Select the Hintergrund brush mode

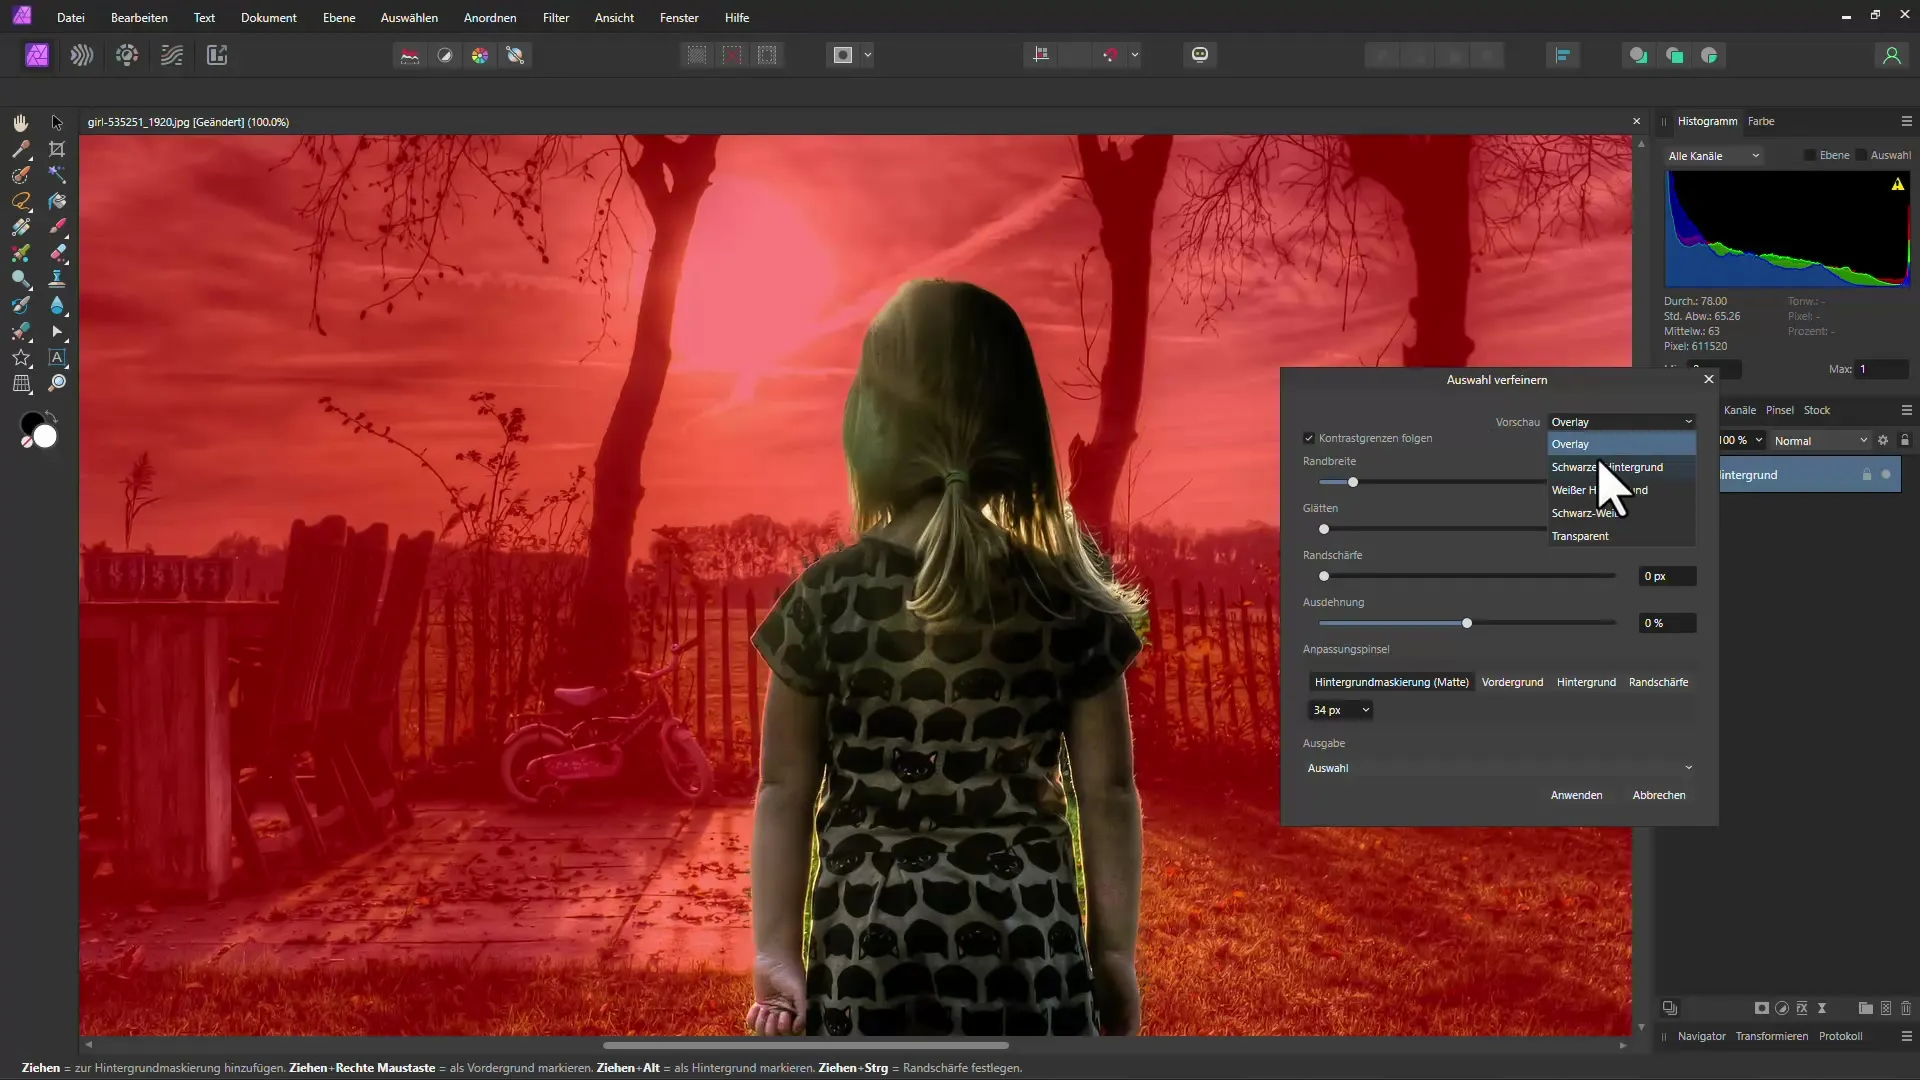[1586, 682]
